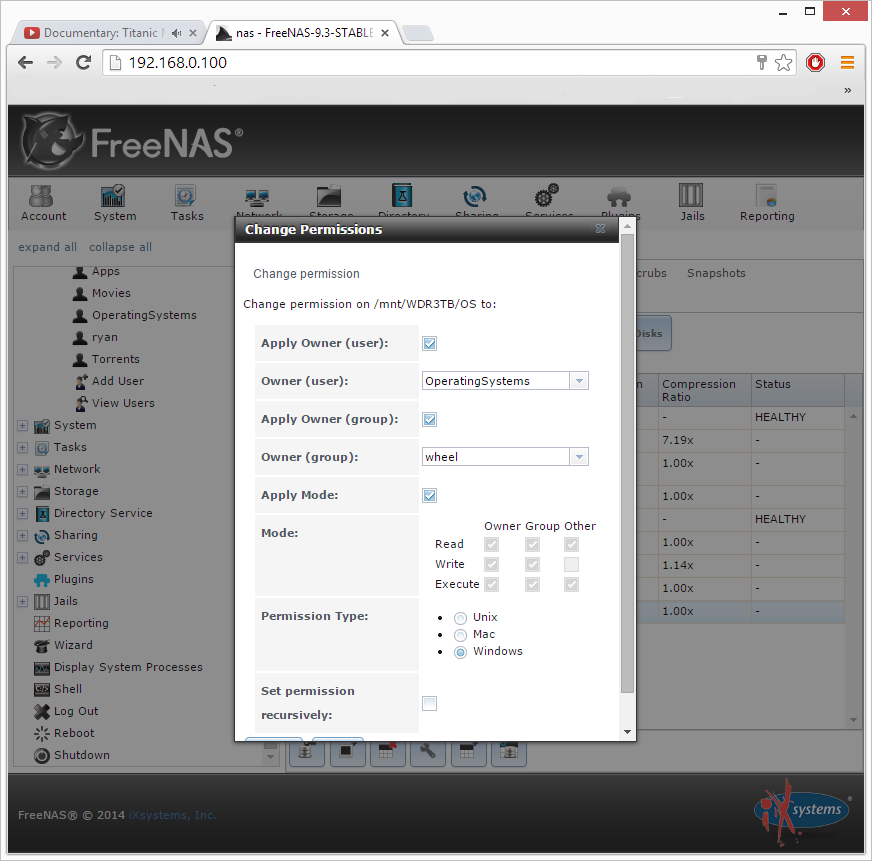Toggle Other Write mode checkbox
The image size is (872, 861).
click(571, 565)
